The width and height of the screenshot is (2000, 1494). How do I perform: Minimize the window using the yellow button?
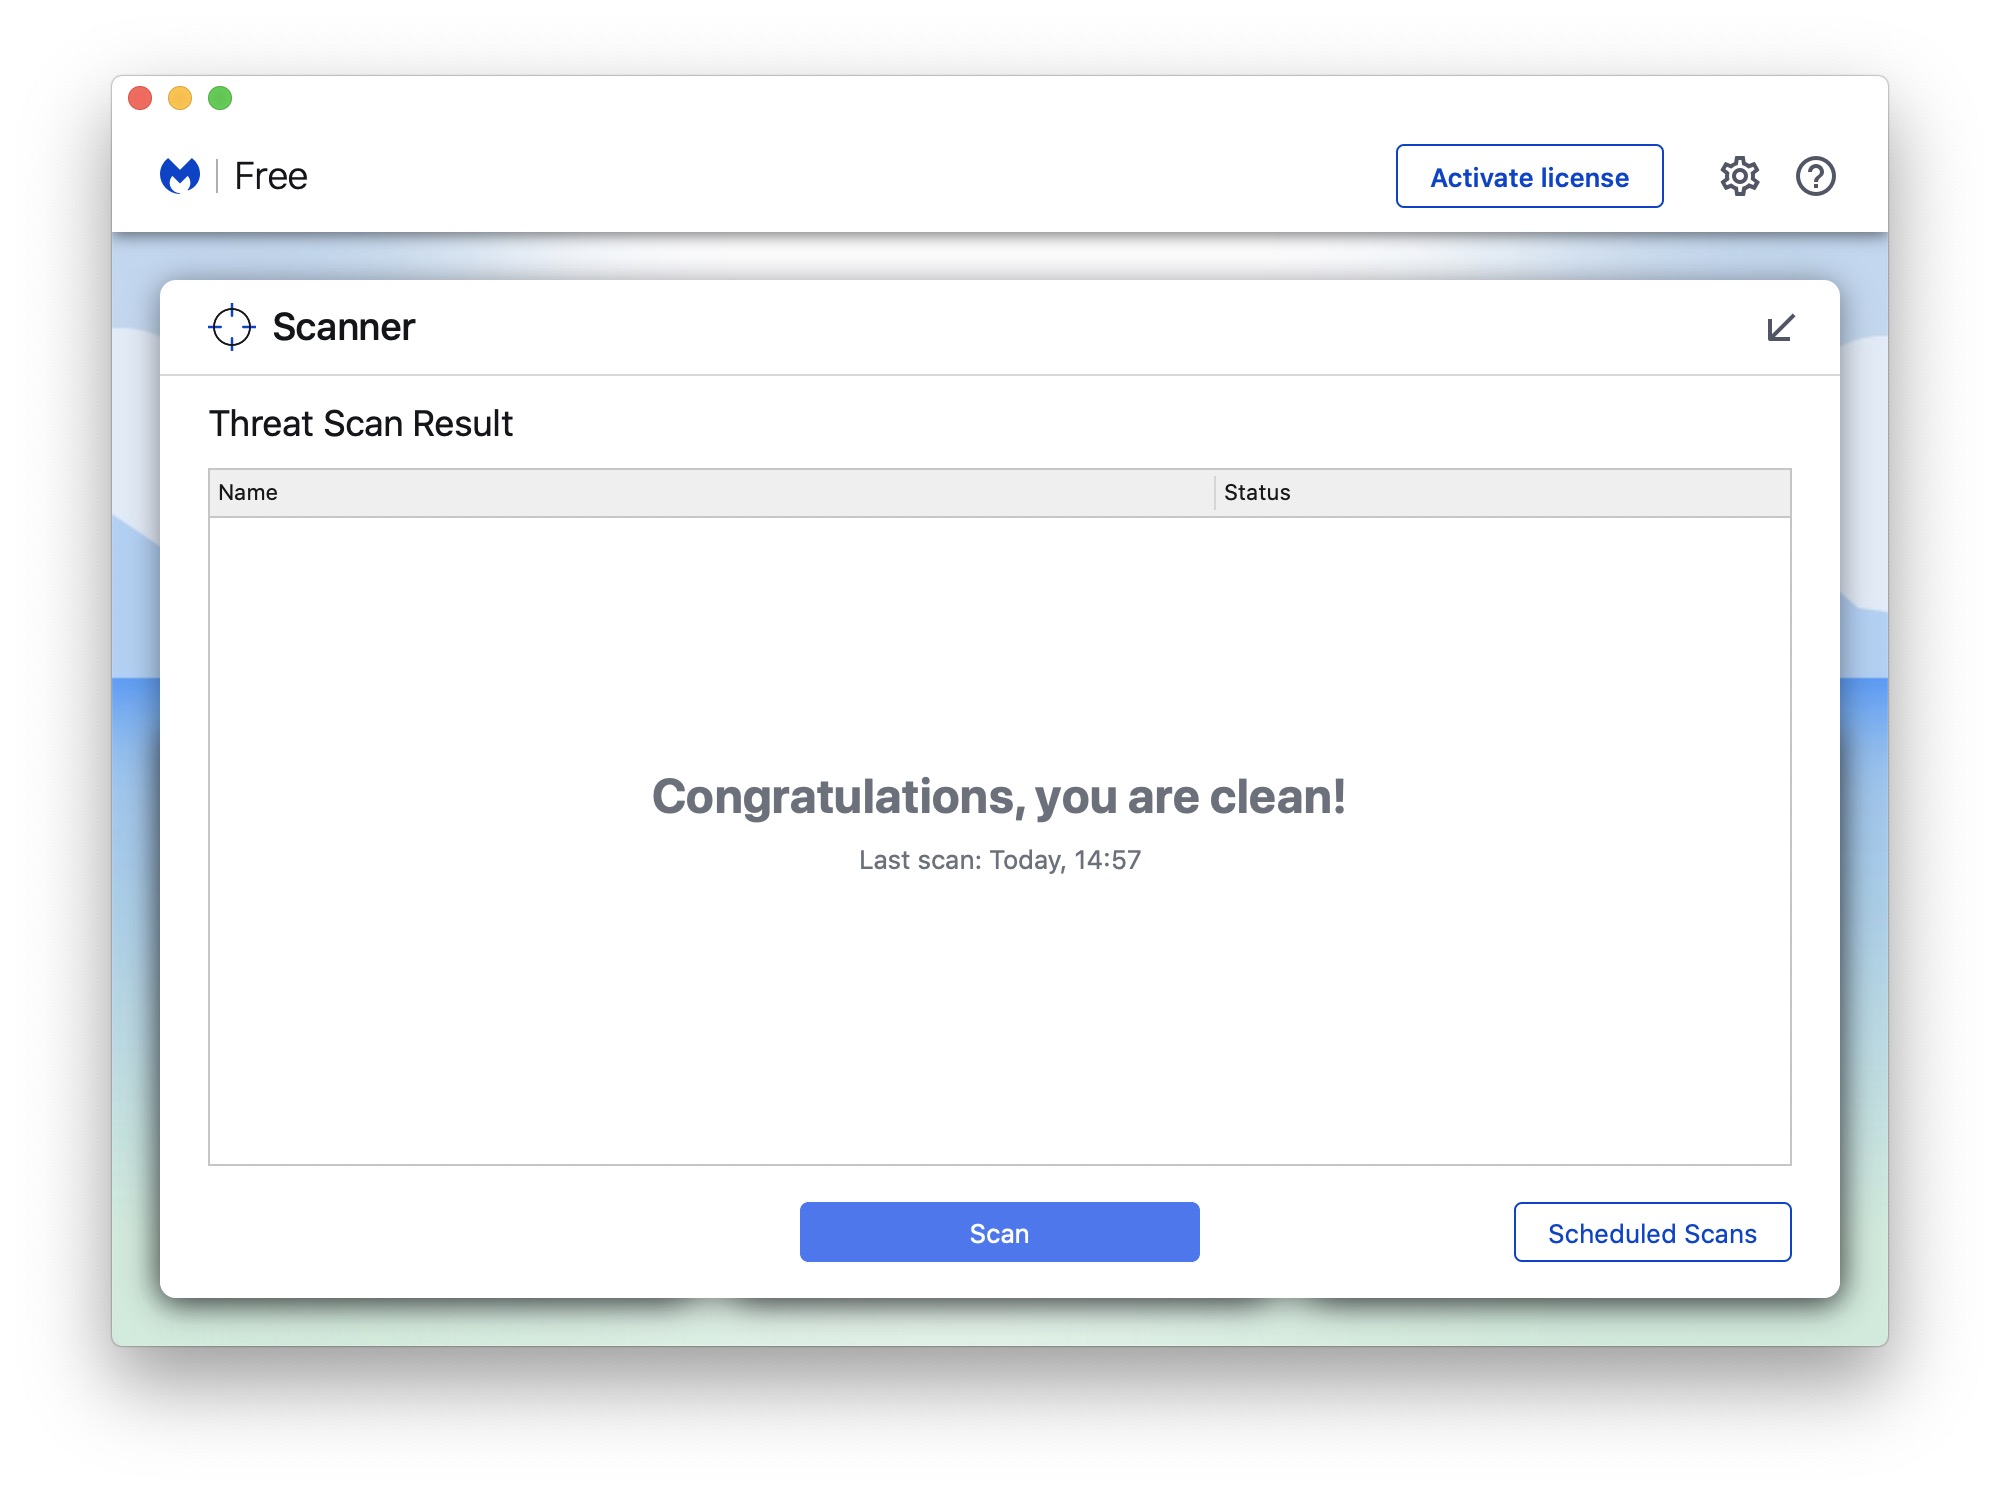(x=180, y=98)
